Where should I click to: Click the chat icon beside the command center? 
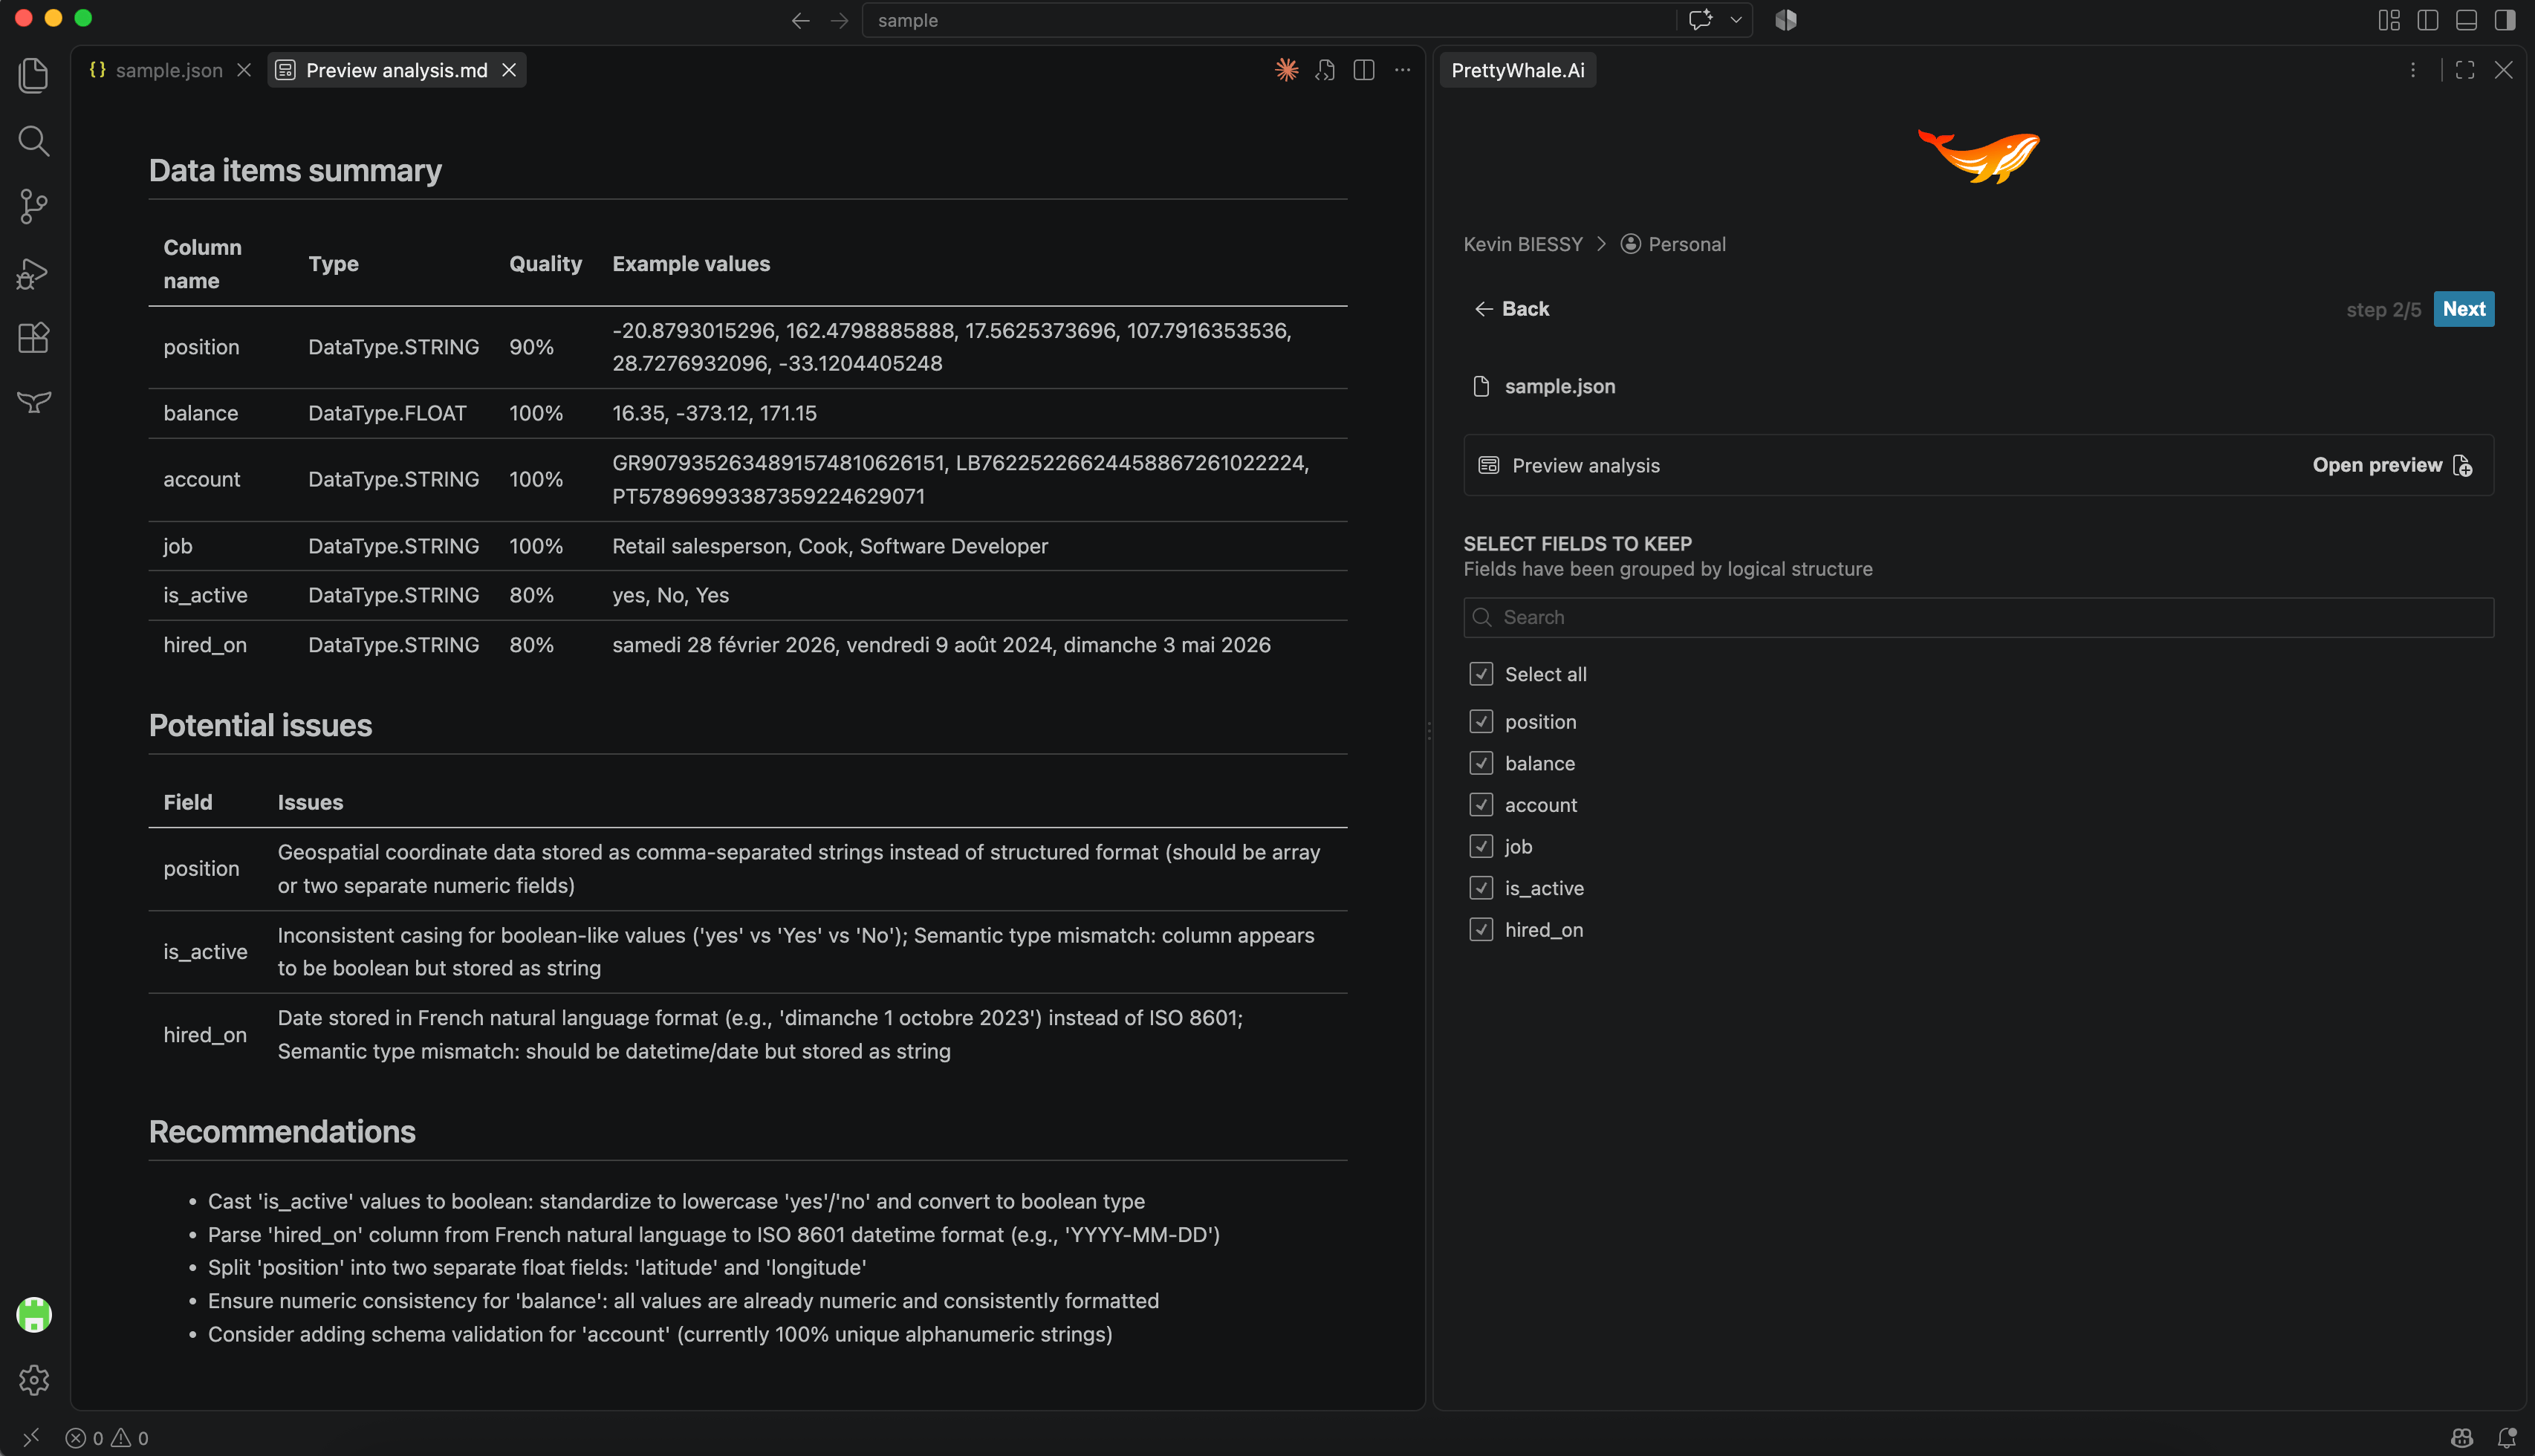click(x=1700, y=20)
